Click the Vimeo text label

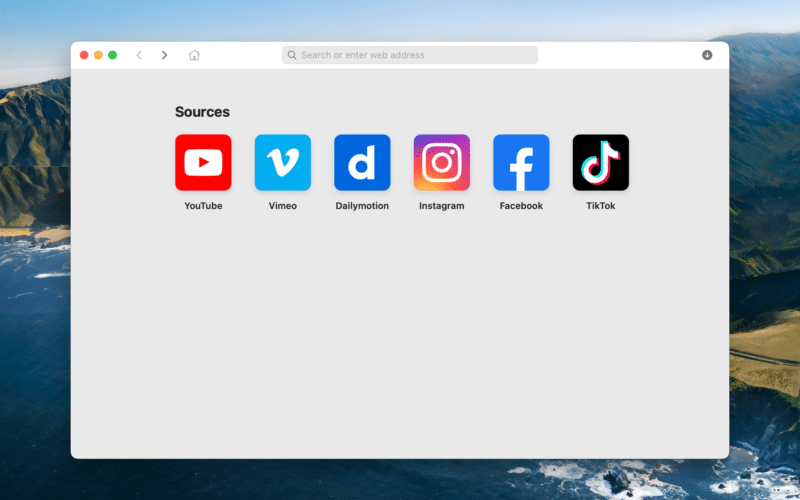(x=283, y=206)
